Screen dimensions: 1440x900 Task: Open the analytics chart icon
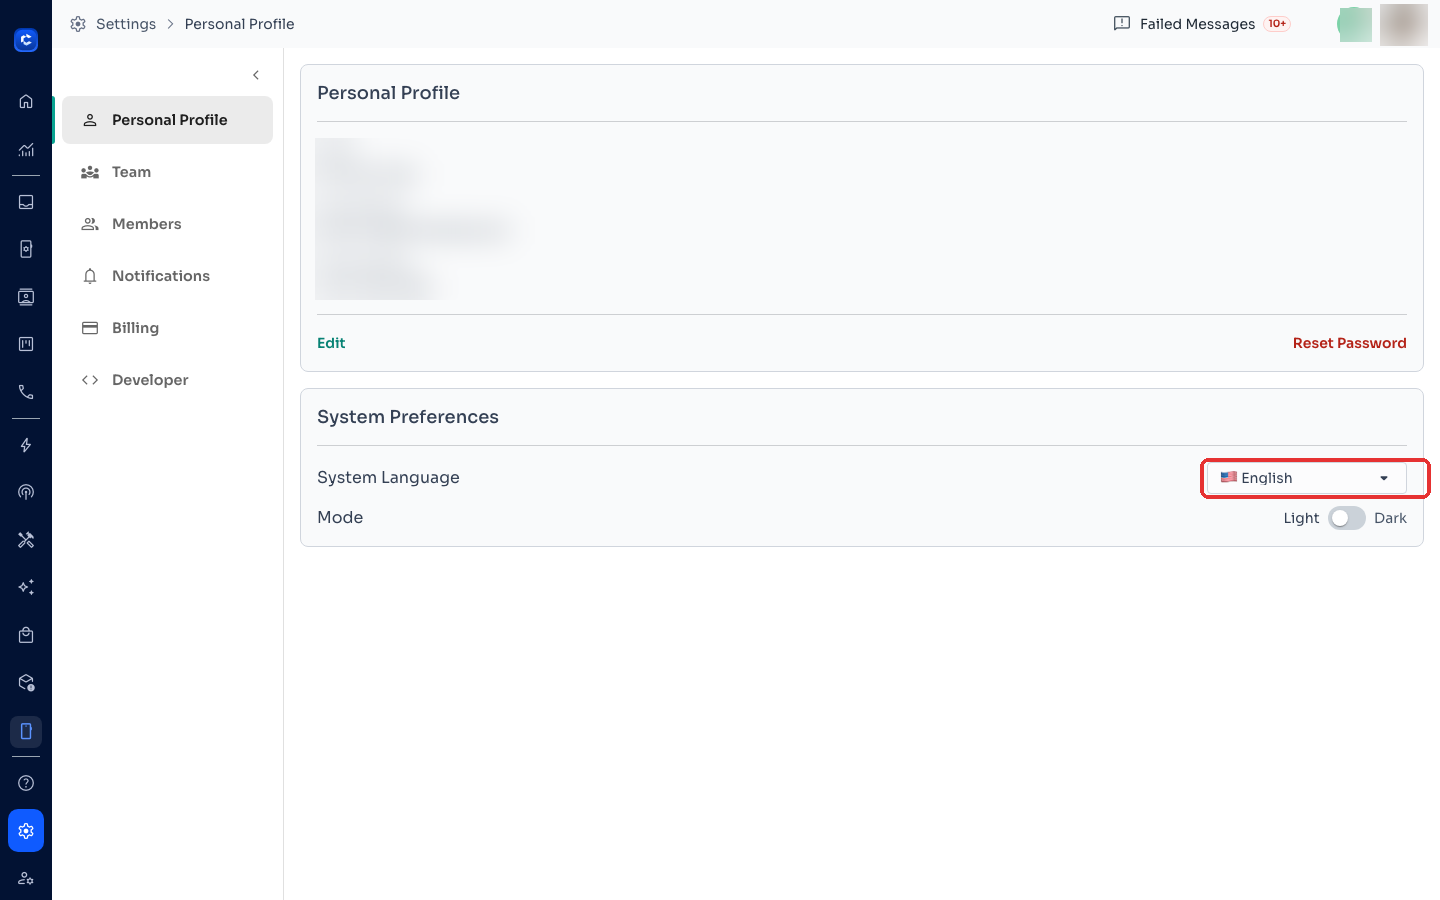click(x=26, y=150)
